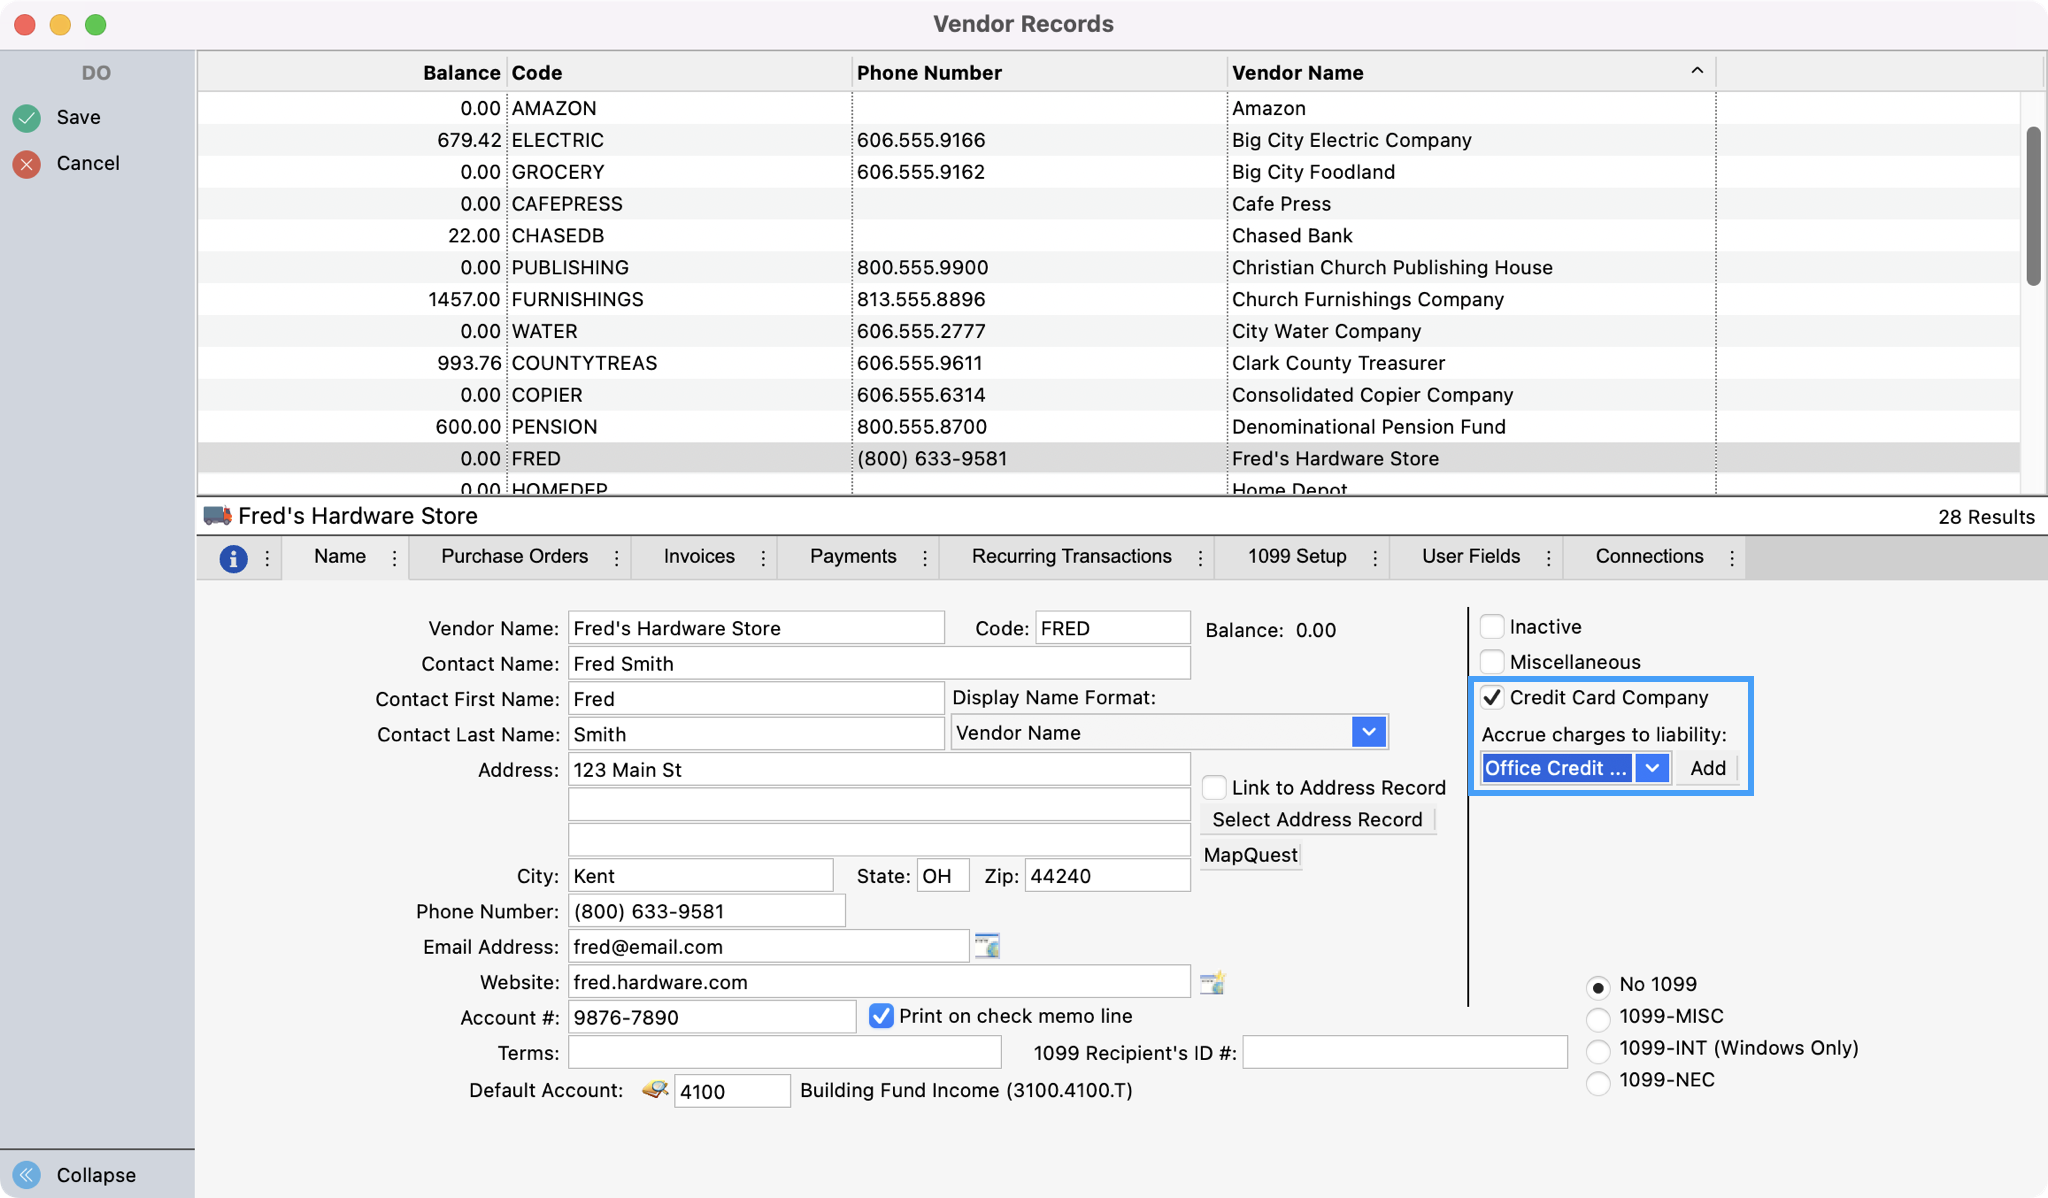Click the green Save checkmark icon
The height and width of the screenshot is (1198, 2048).
(27, 118)
